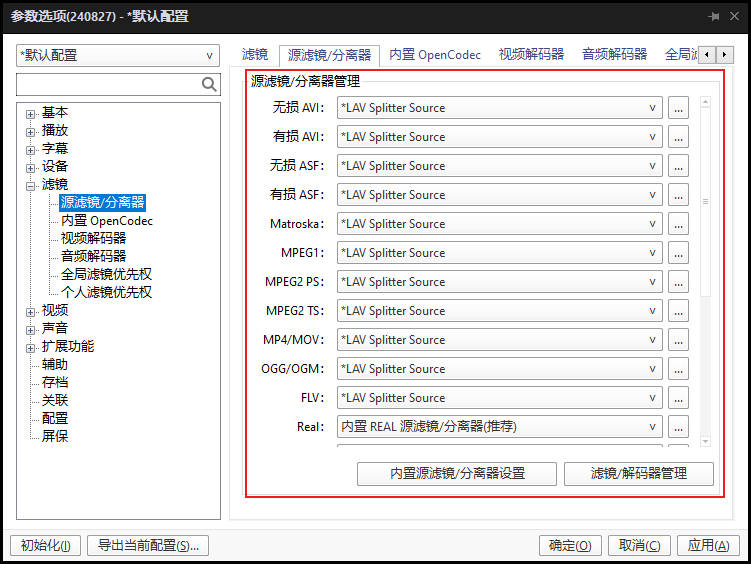The width and height of the screenshot is (751, 564).
Task: Open the OGG/OGM splitter dropdown
Action: click(x=500, y=369)
